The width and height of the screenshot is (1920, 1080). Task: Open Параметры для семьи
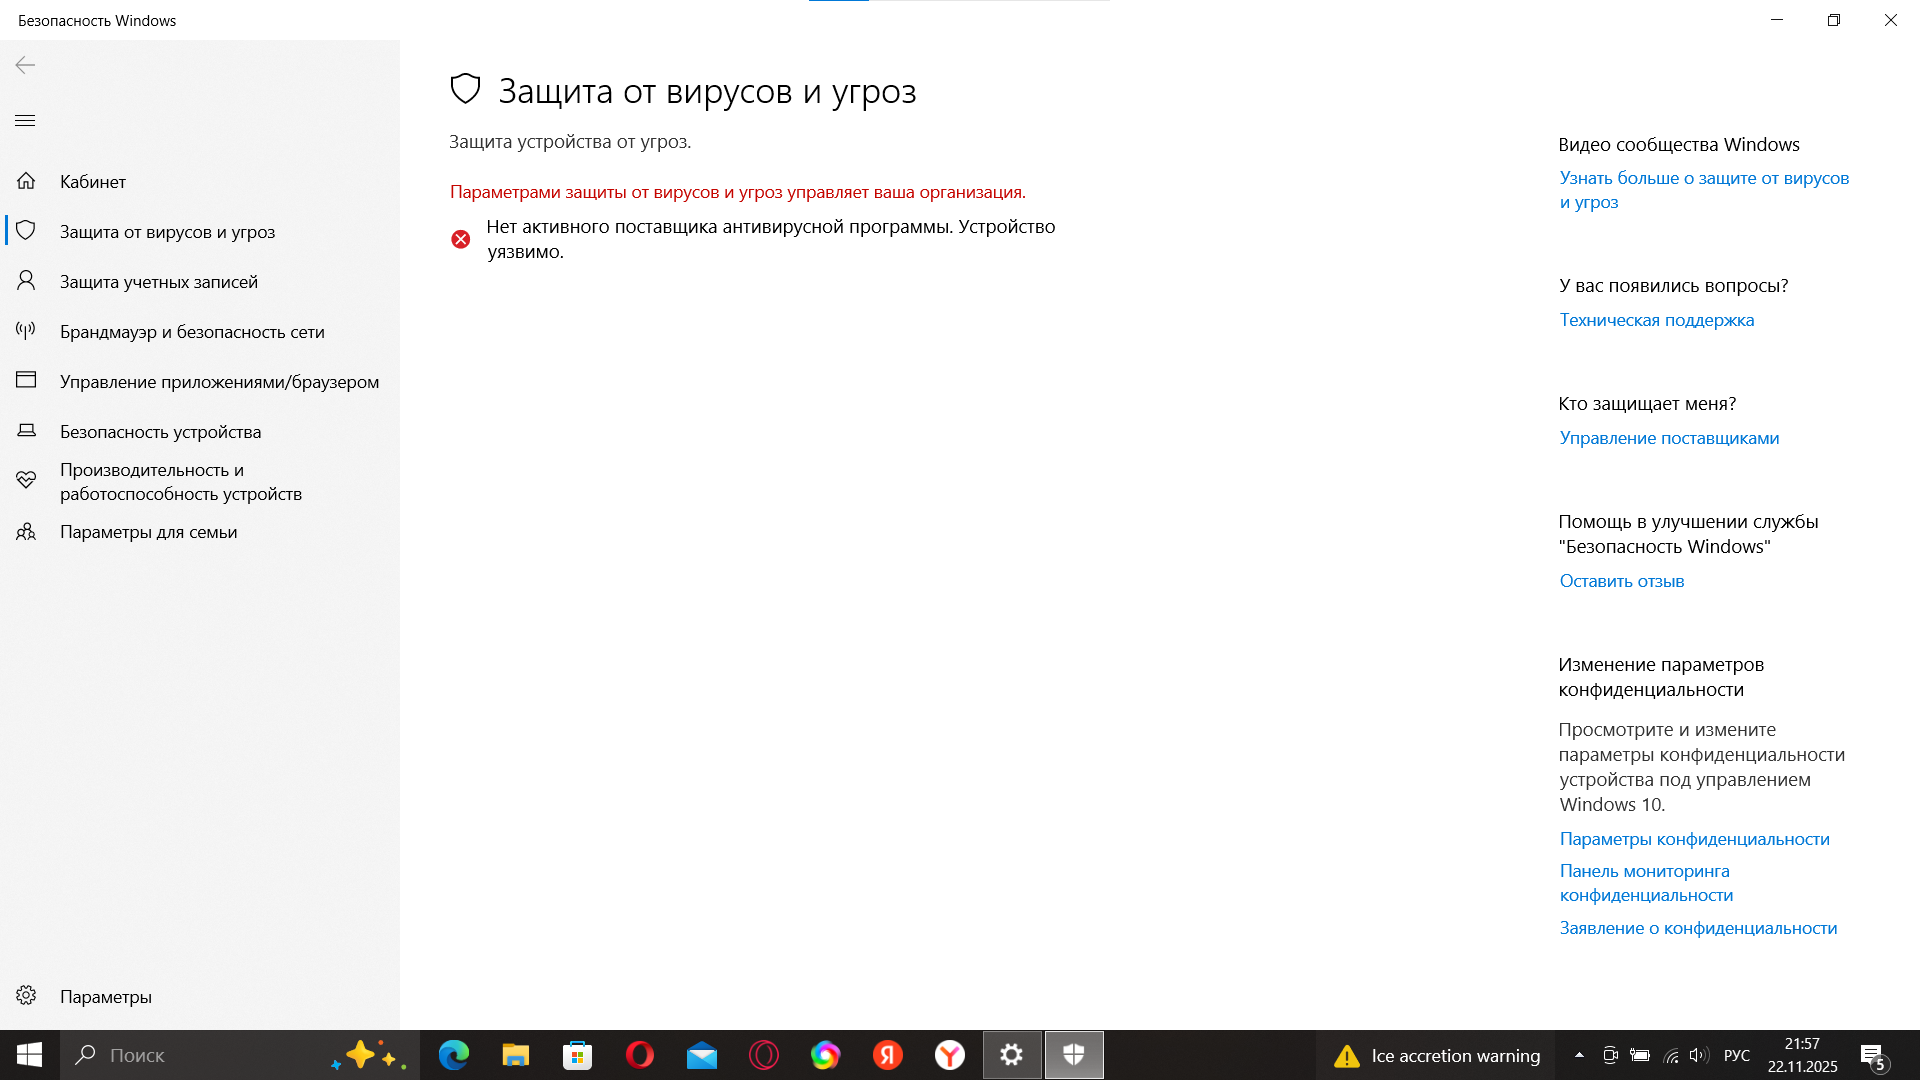tap(200, 531)
